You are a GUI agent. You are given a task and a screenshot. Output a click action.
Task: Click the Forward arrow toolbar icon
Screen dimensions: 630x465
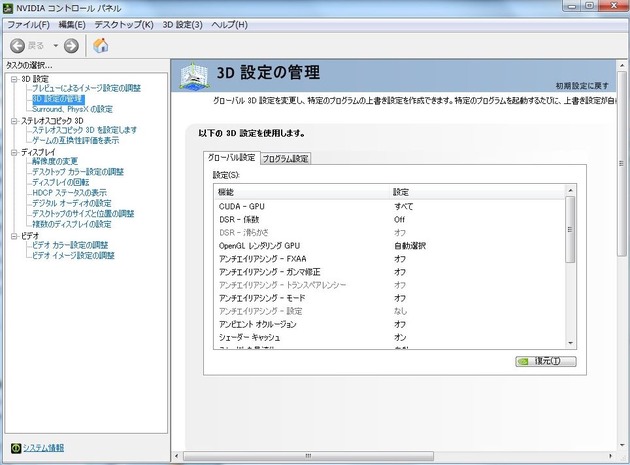coord(71,46)
